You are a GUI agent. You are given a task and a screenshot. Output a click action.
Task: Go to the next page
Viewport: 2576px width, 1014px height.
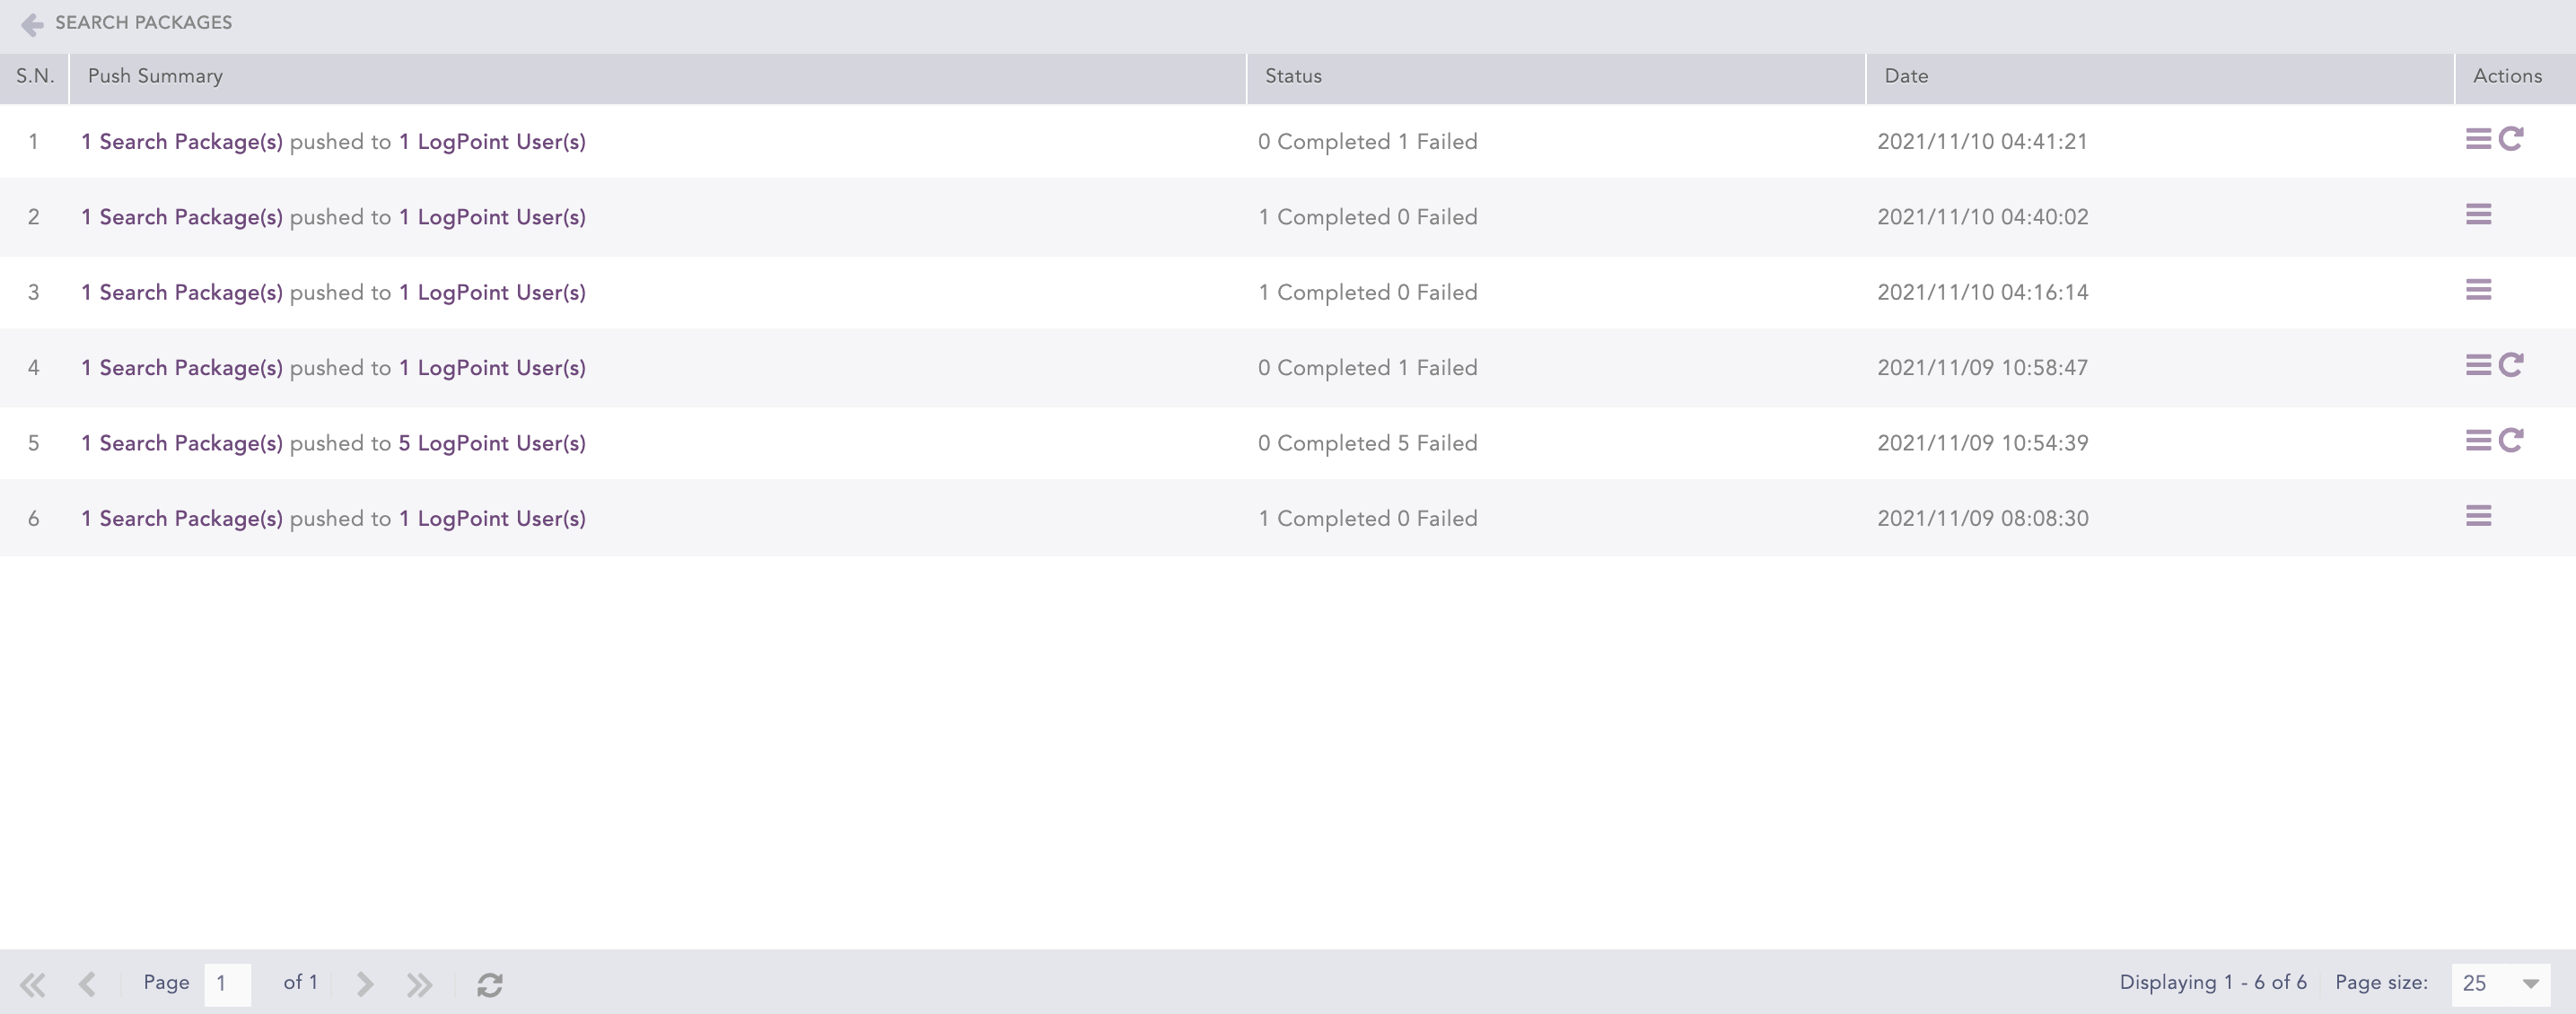click(365, 985)
